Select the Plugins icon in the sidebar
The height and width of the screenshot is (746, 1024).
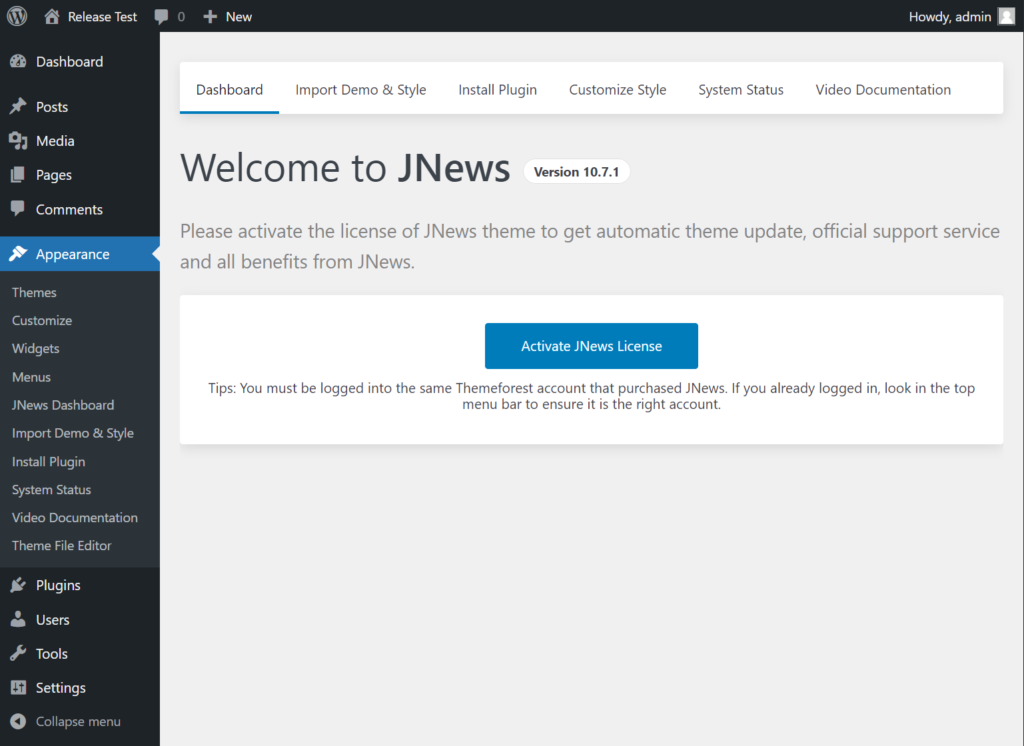coord(18,584)
